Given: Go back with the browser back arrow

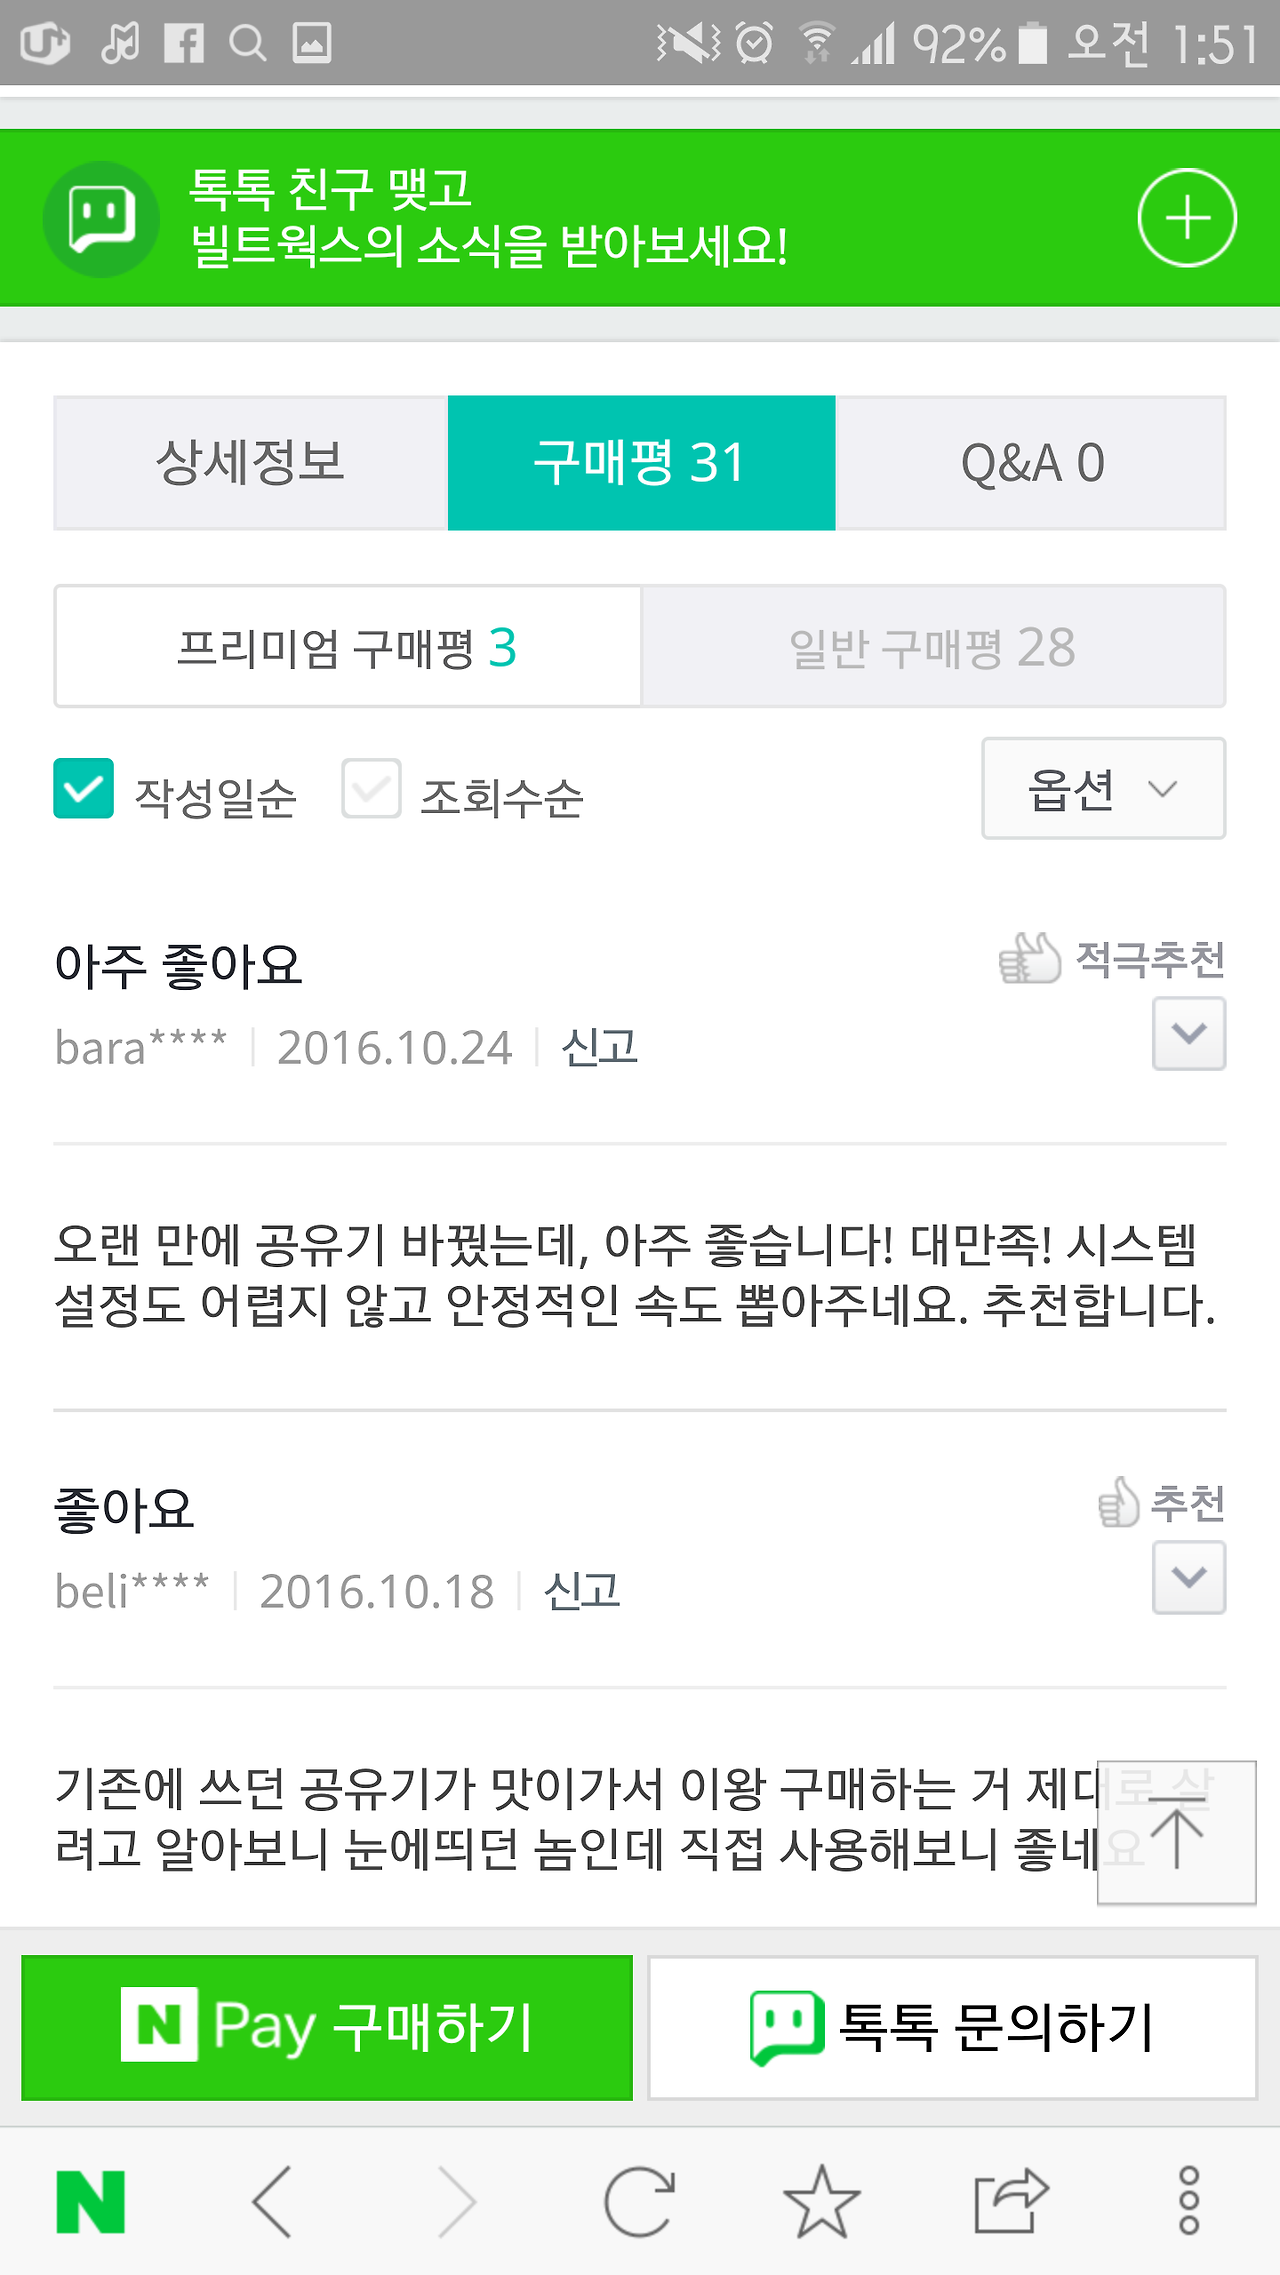Looking at the screenshot, I should click(272, 2202).
